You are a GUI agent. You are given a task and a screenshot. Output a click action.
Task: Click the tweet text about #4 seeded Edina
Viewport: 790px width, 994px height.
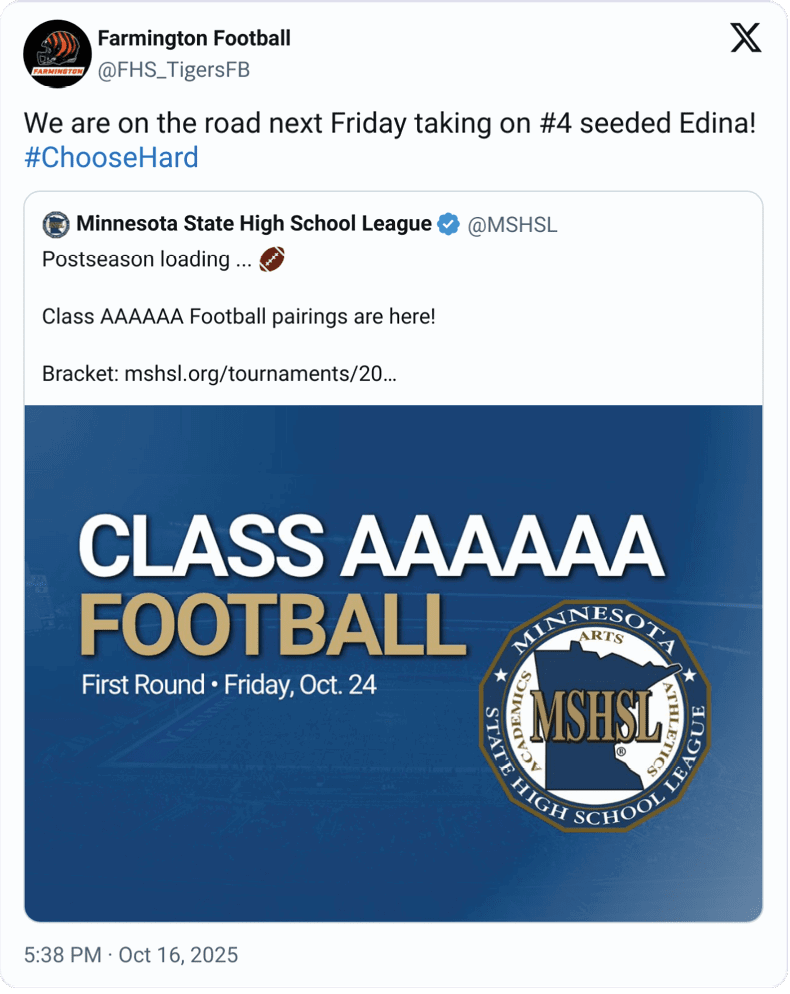coord(389,125)
